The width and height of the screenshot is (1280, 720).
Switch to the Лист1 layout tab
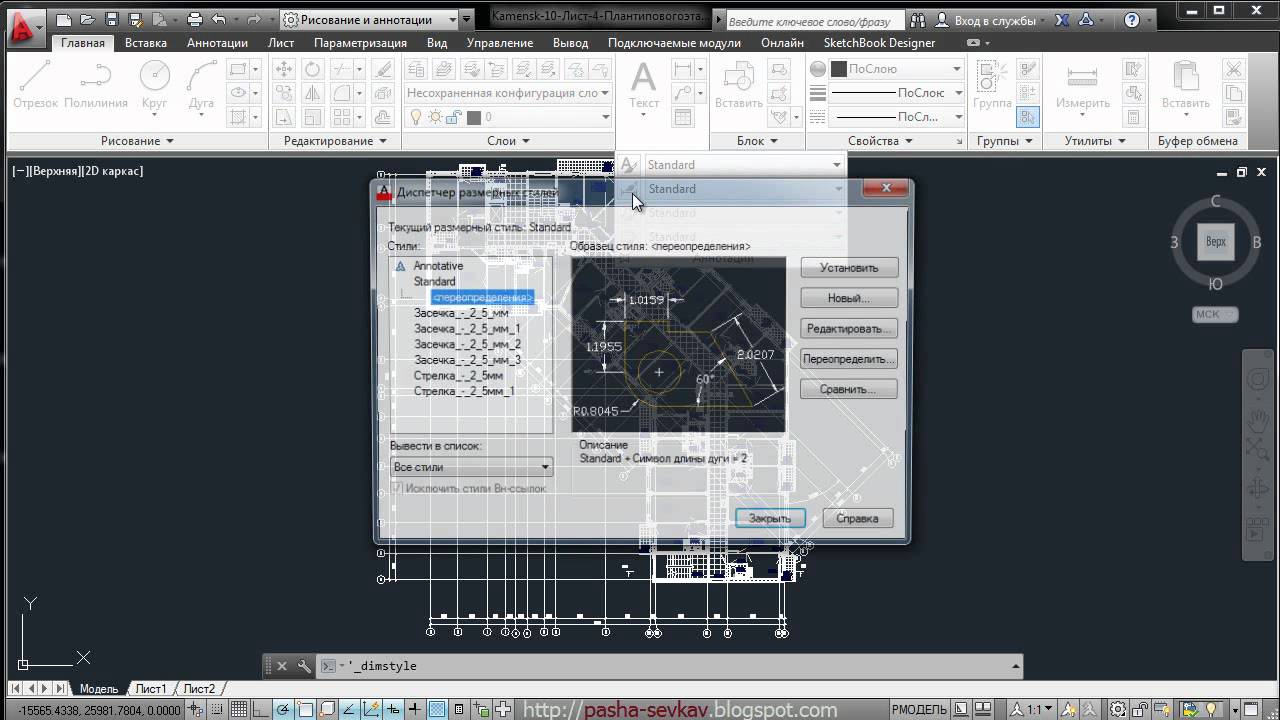pos(151,689)
